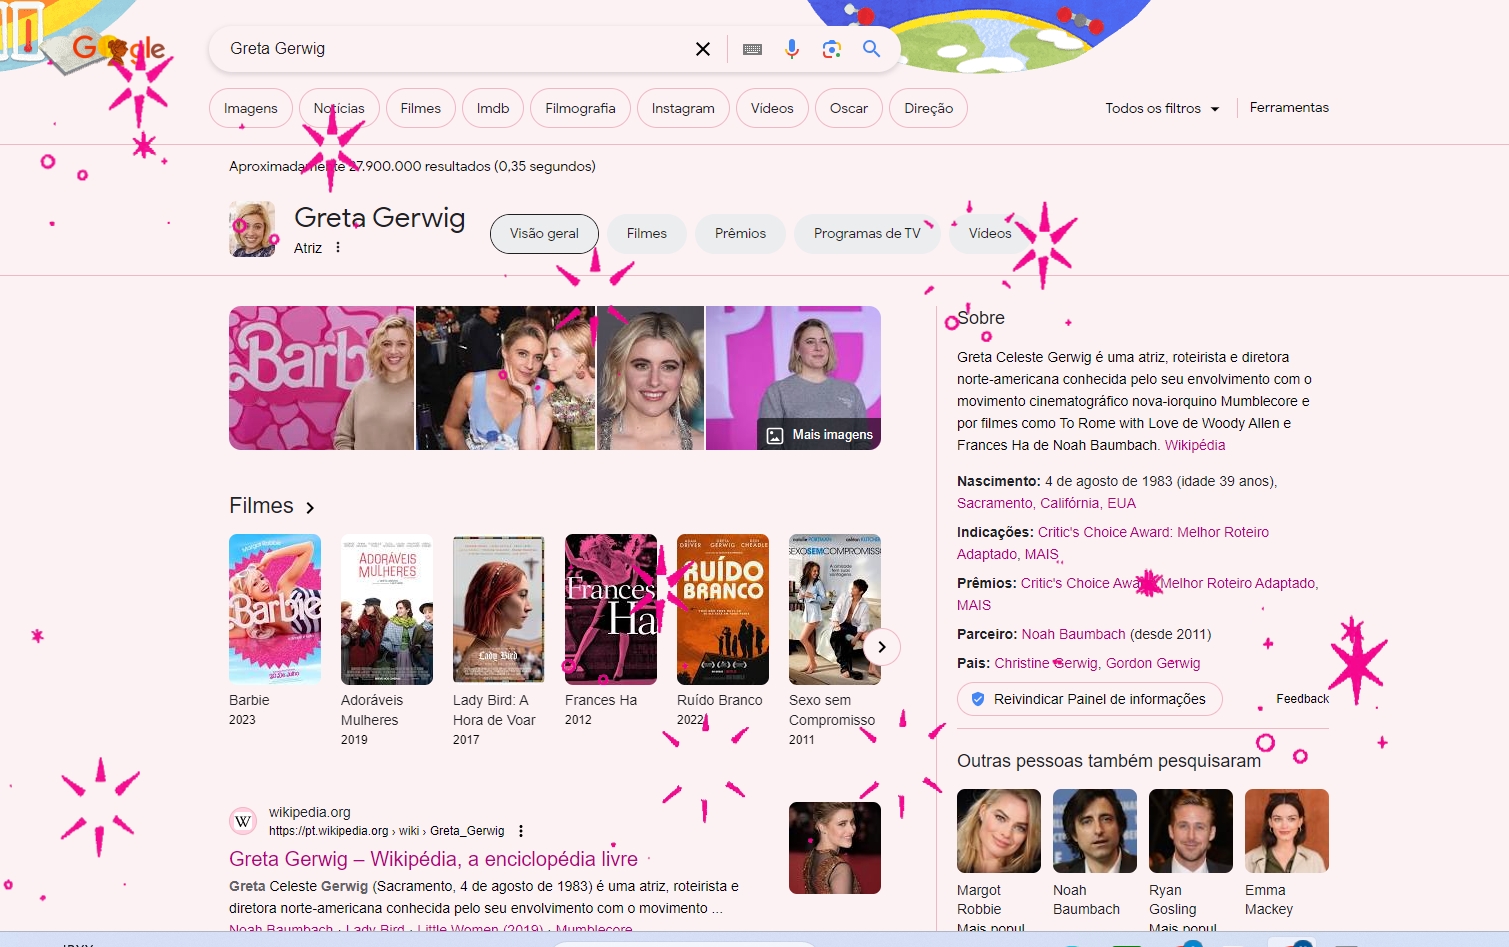
Task: Open the Christine Gerwig link
Action: pos(1046,663)
